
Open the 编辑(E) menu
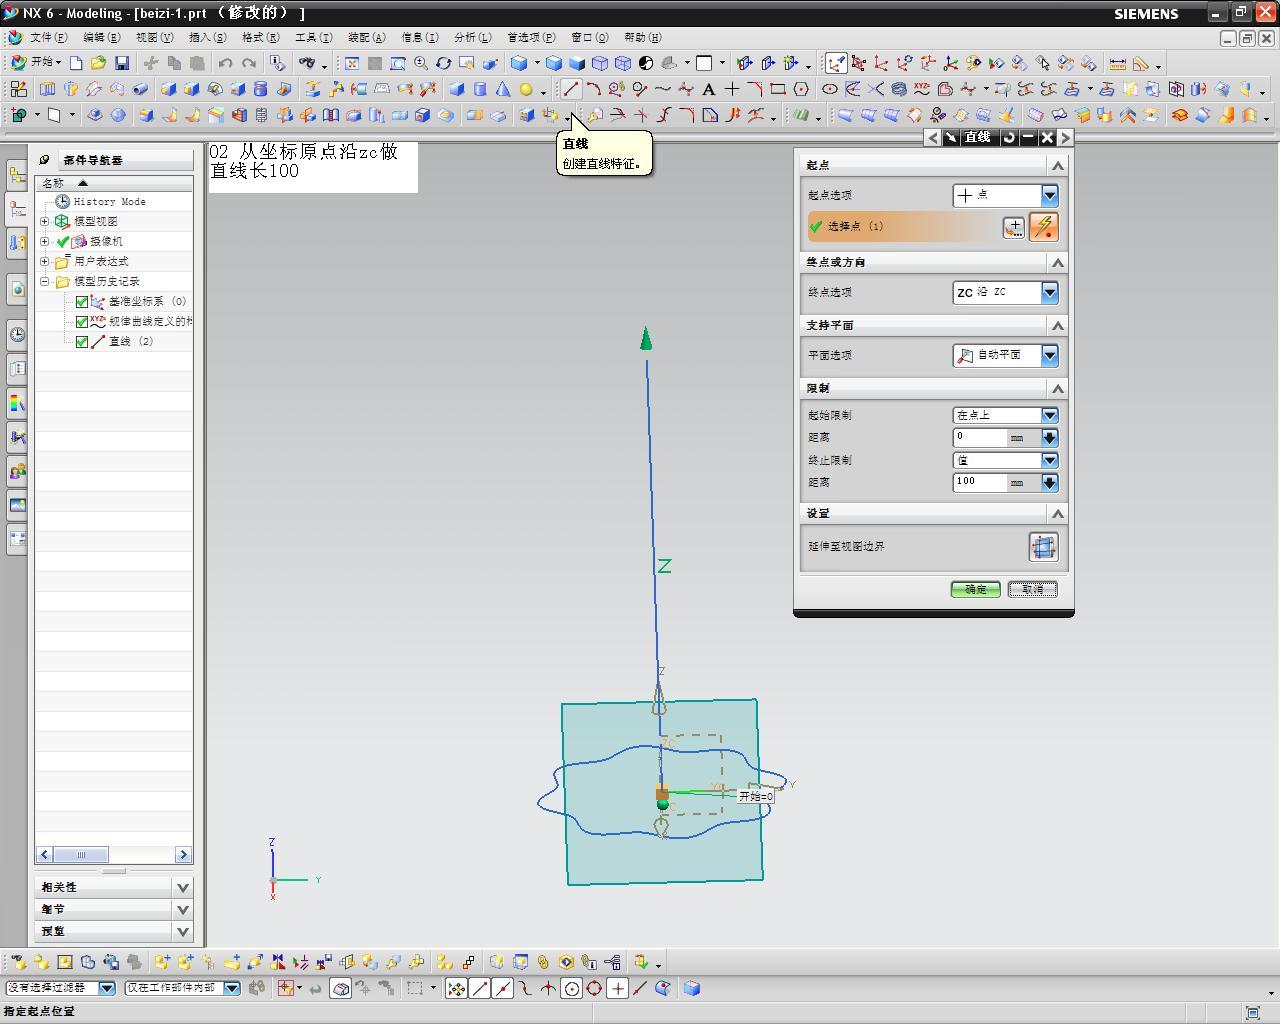(x=101, y=37)
